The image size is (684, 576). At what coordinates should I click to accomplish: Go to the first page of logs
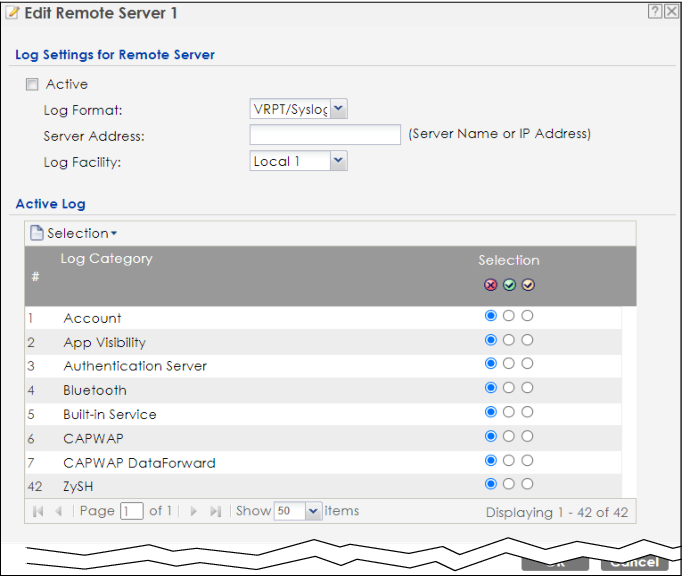[x=39, y=511]
